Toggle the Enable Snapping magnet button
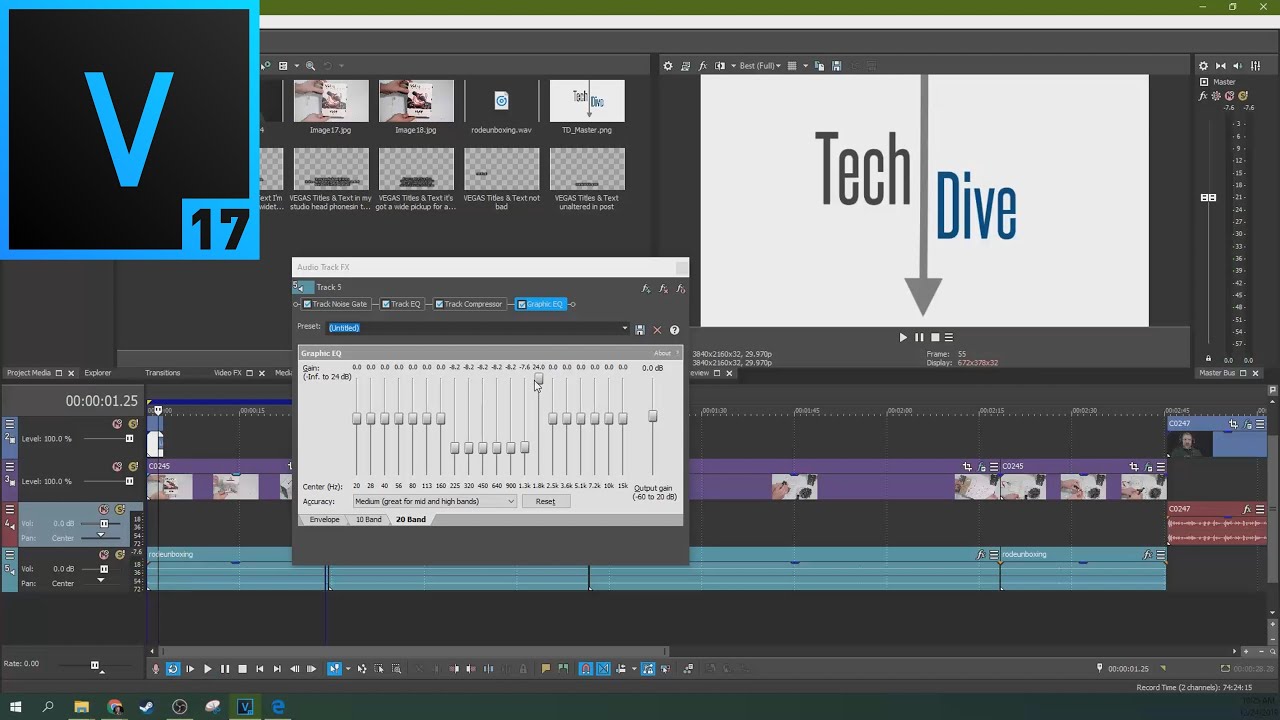1280x720 pixels. pos(586,669)
